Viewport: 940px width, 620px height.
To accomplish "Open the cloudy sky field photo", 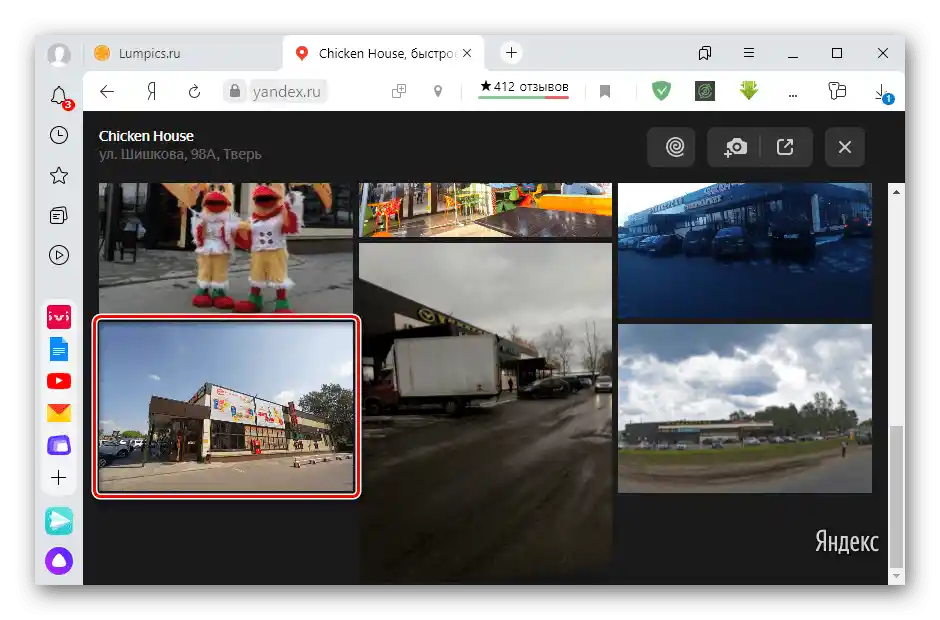I will (745, 408).
